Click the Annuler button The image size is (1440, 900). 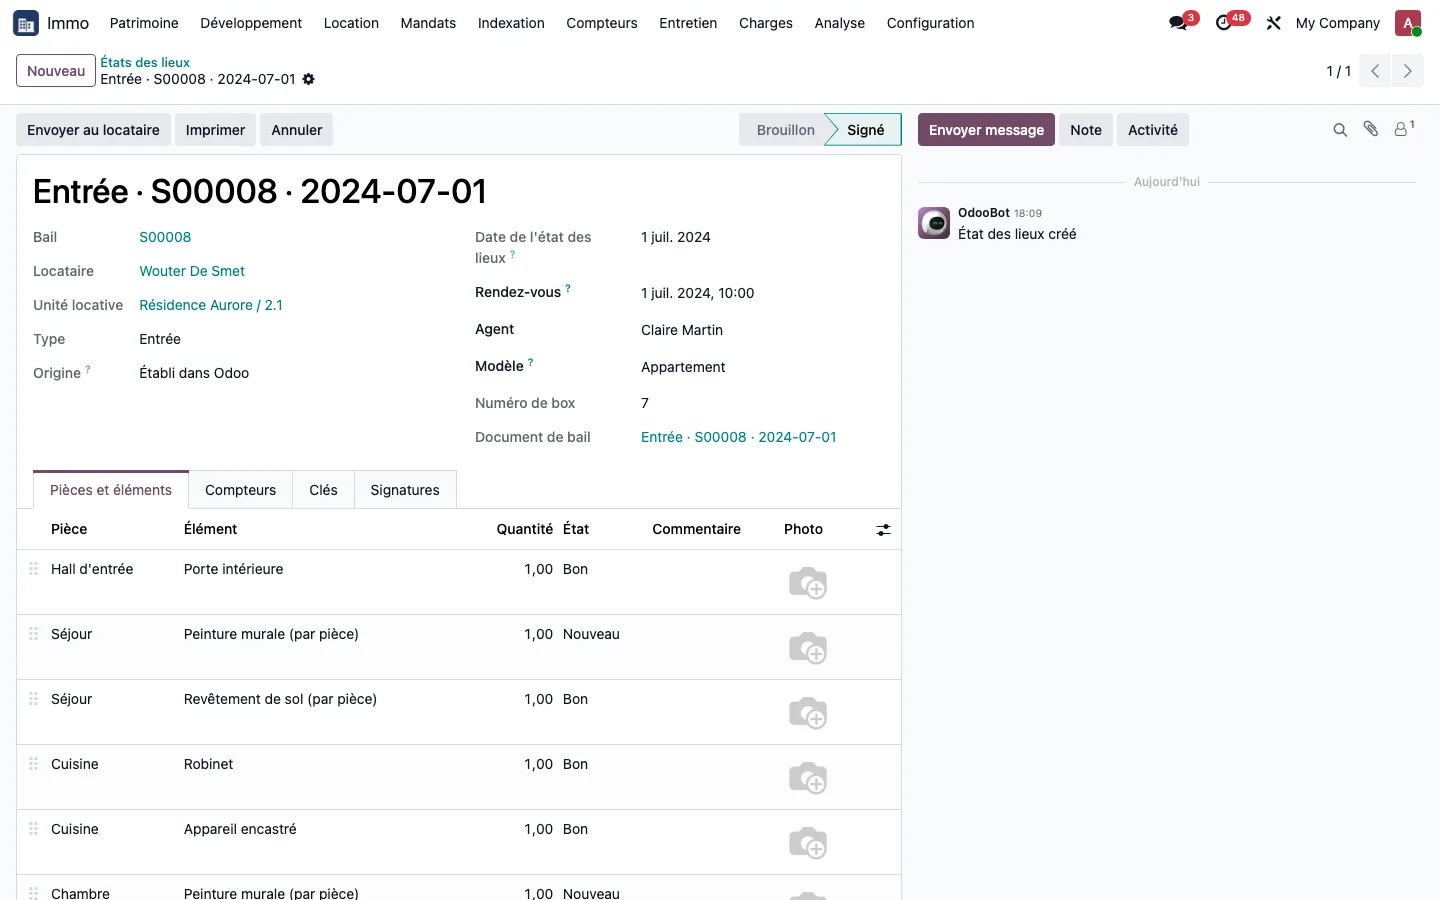point(297,130)
